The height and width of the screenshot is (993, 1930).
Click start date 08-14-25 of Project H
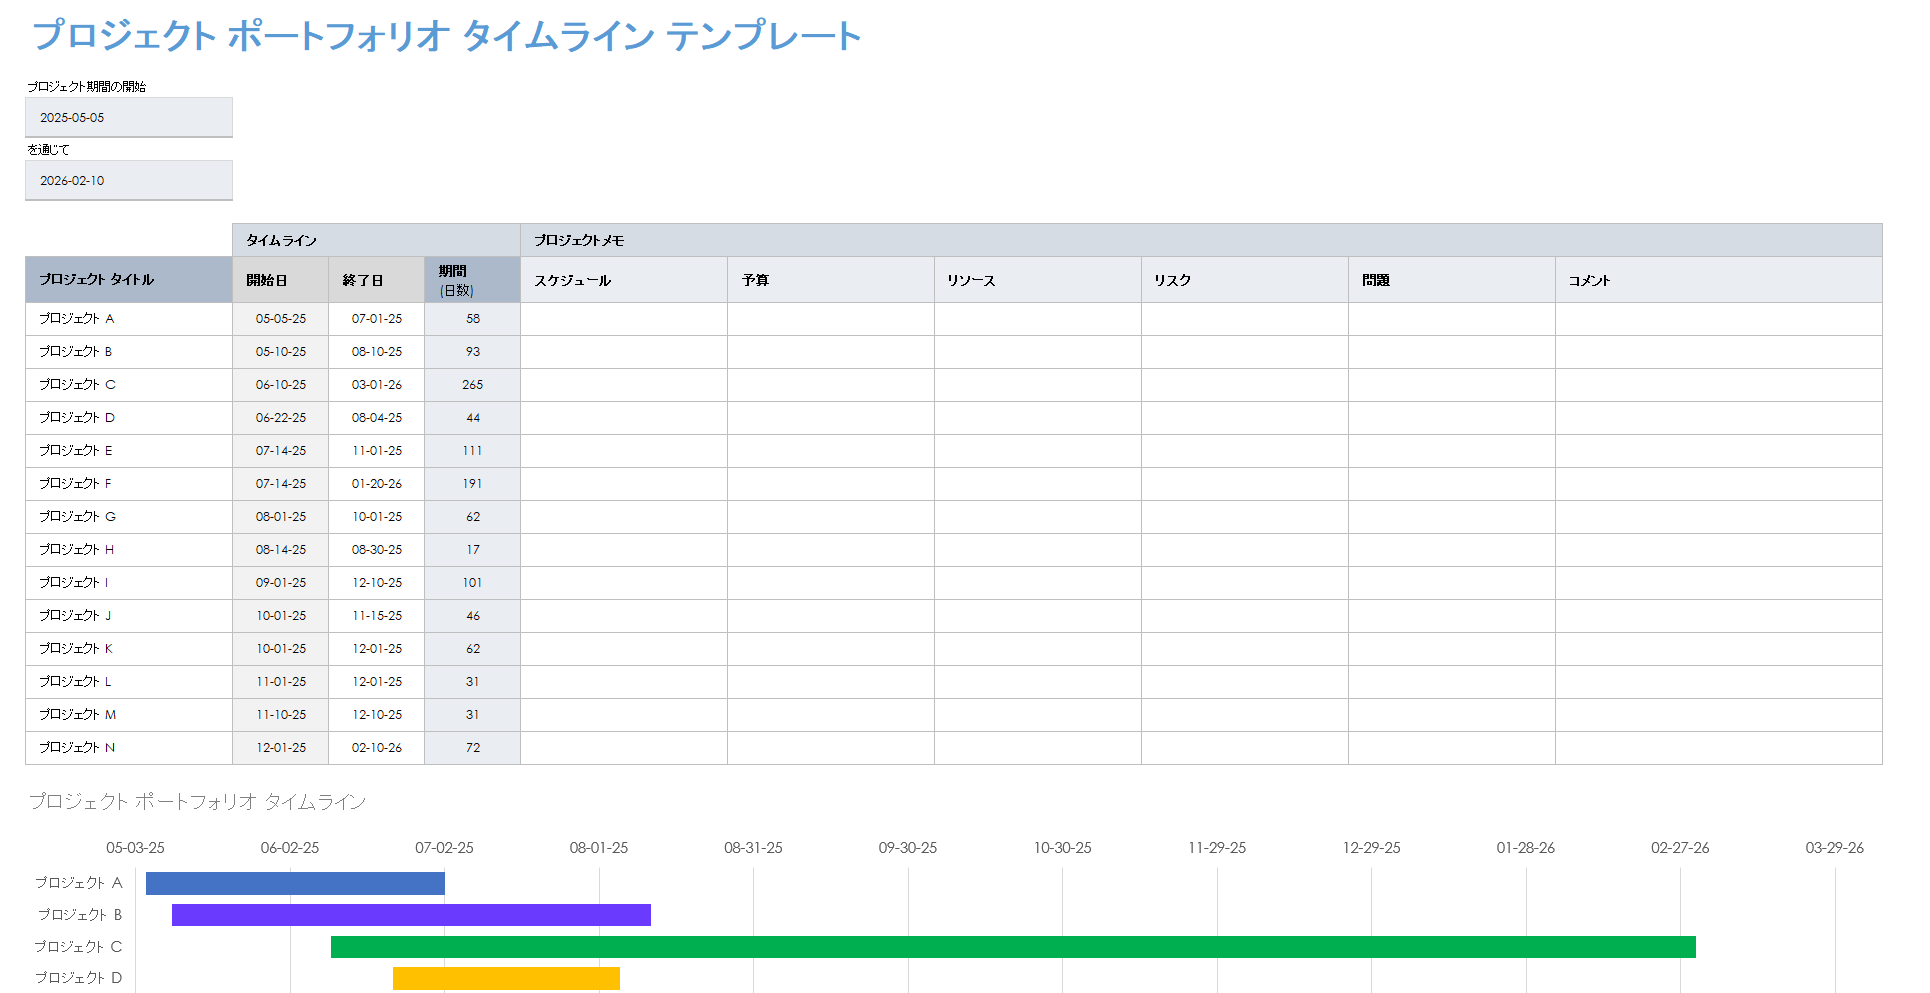[280, 550]
